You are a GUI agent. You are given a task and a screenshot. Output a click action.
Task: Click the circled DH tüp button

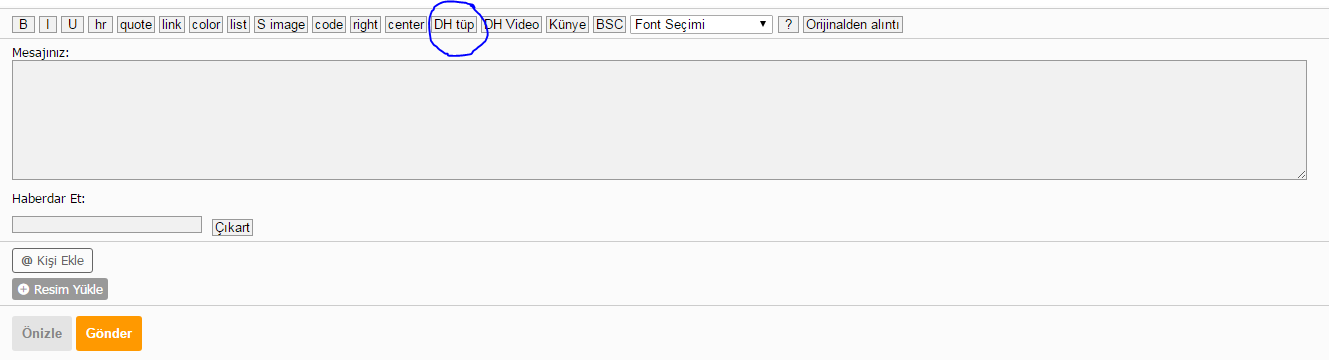coord(454,25)
